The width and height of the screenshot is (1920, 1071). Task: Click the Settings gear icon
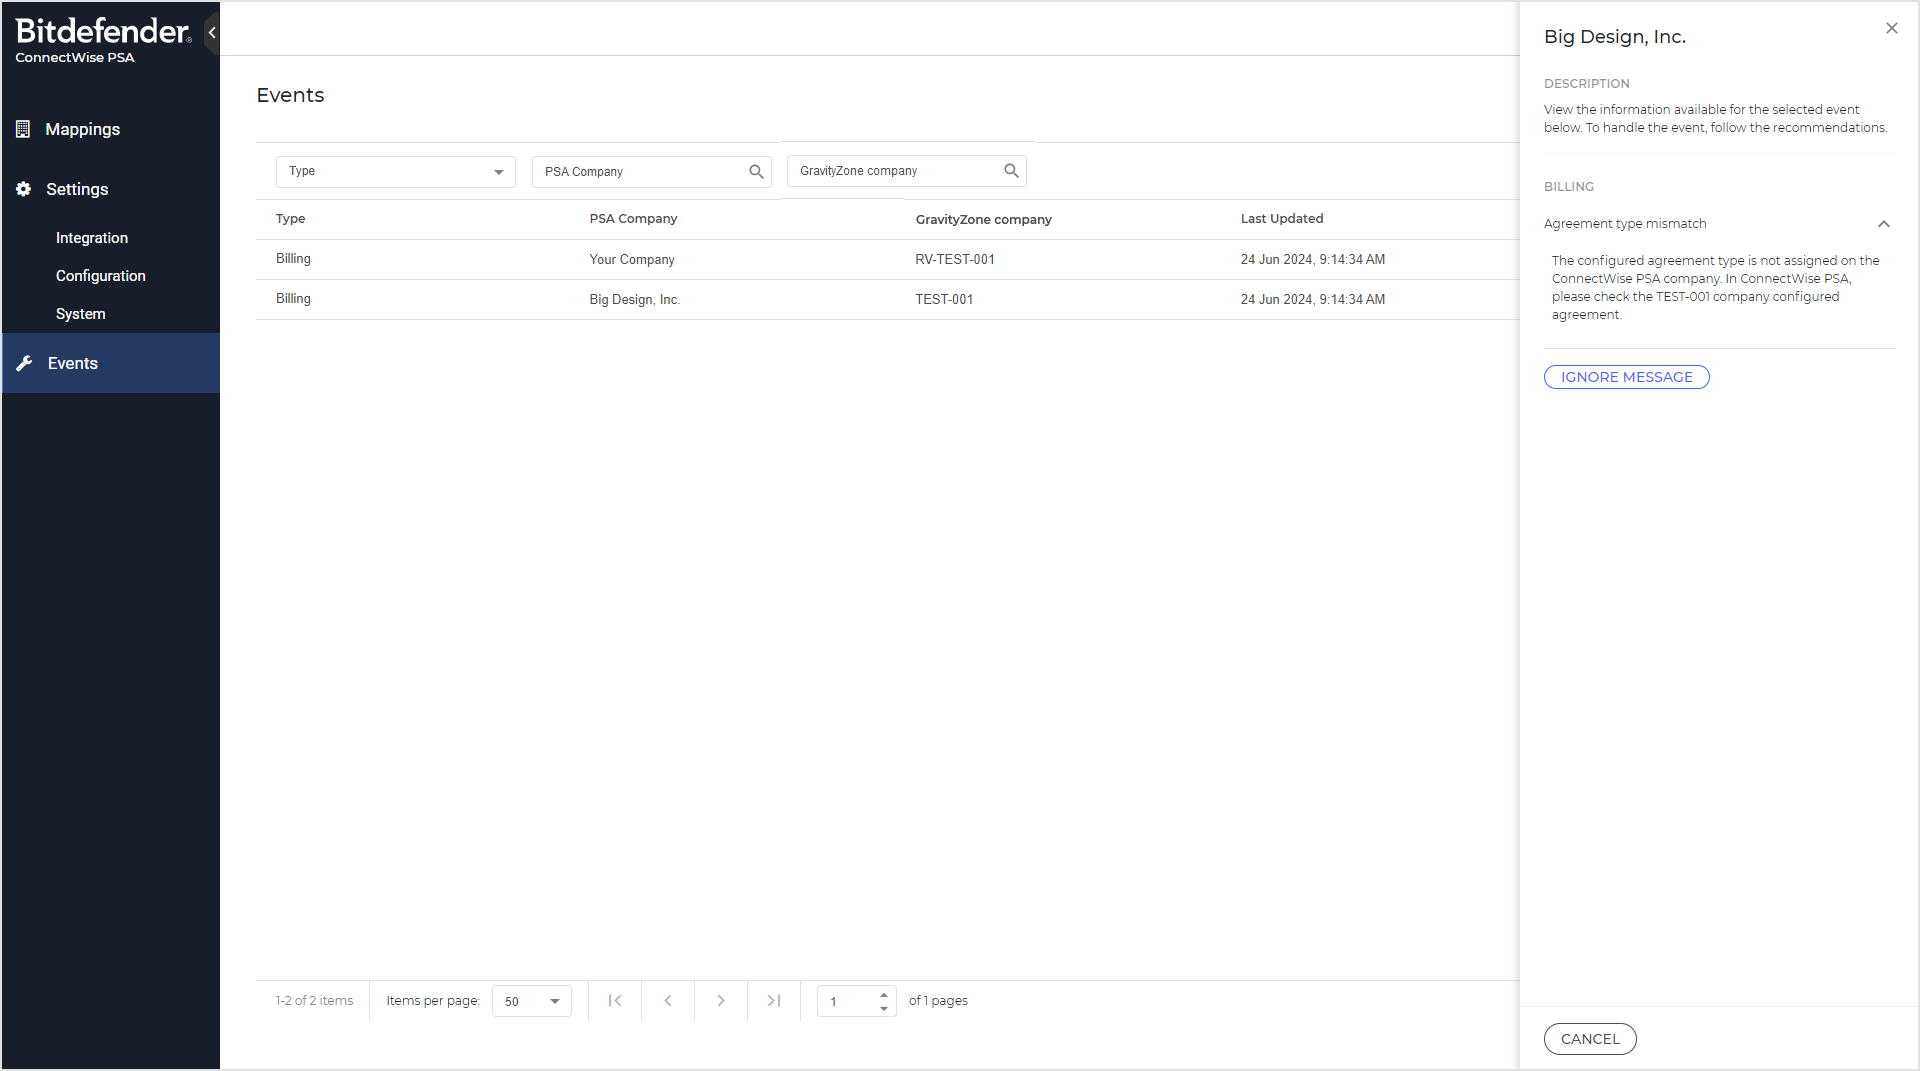click(x=23, y=189)
